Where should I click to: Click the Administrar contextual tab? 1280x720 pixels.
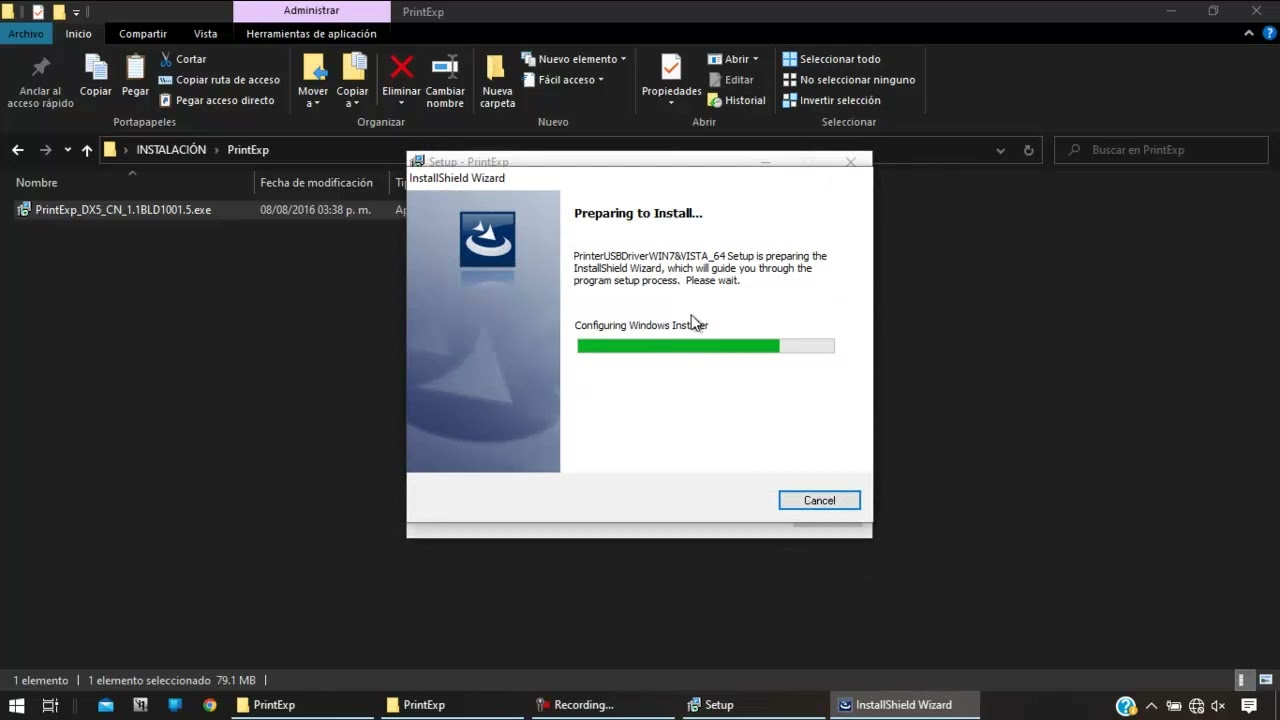pos(311,11)
